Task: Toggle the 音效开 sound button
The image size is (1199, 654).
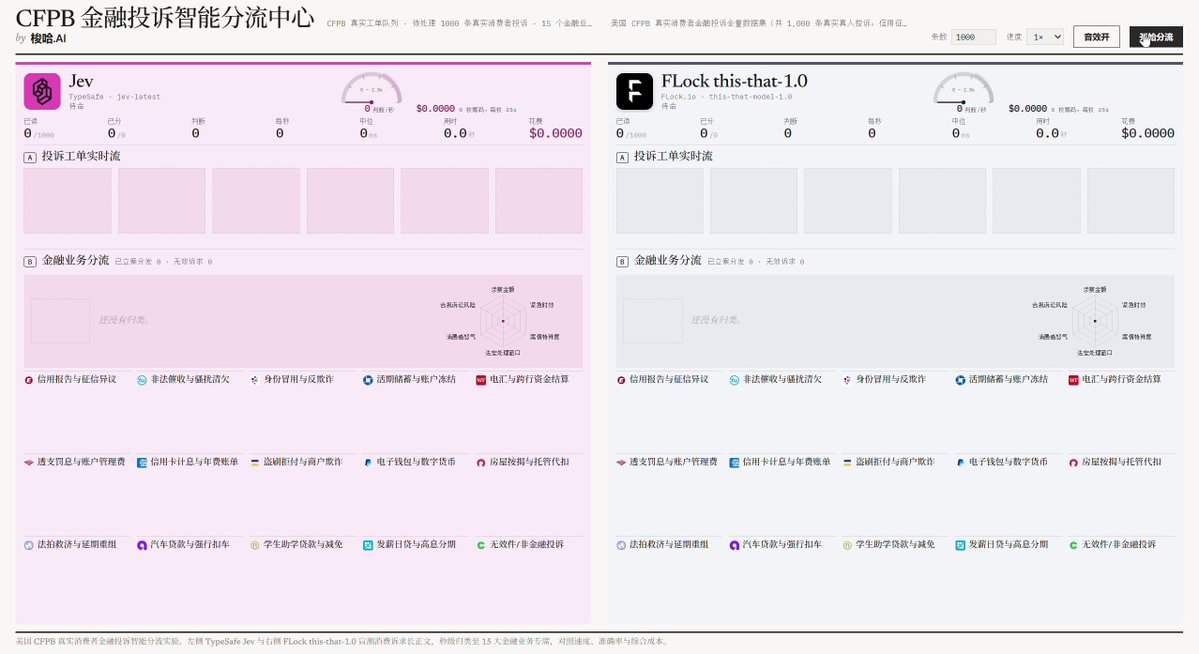Action: 1097,37
